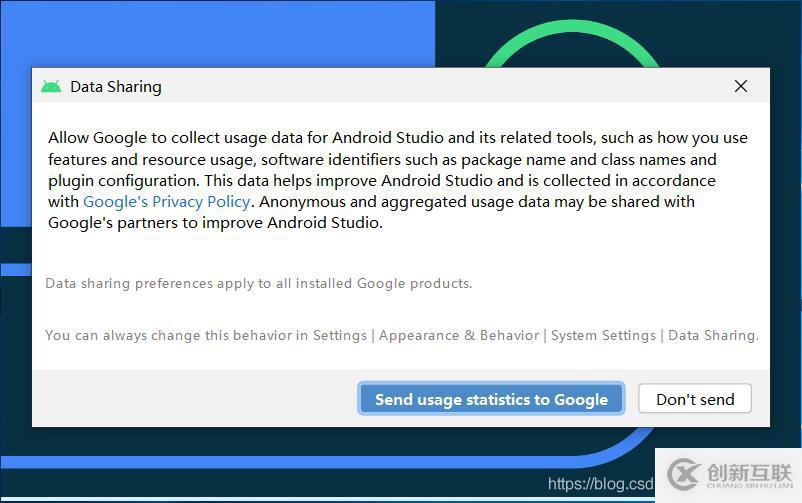Choose the Don't send button
The image size is (802, 503).
[695, 399]
